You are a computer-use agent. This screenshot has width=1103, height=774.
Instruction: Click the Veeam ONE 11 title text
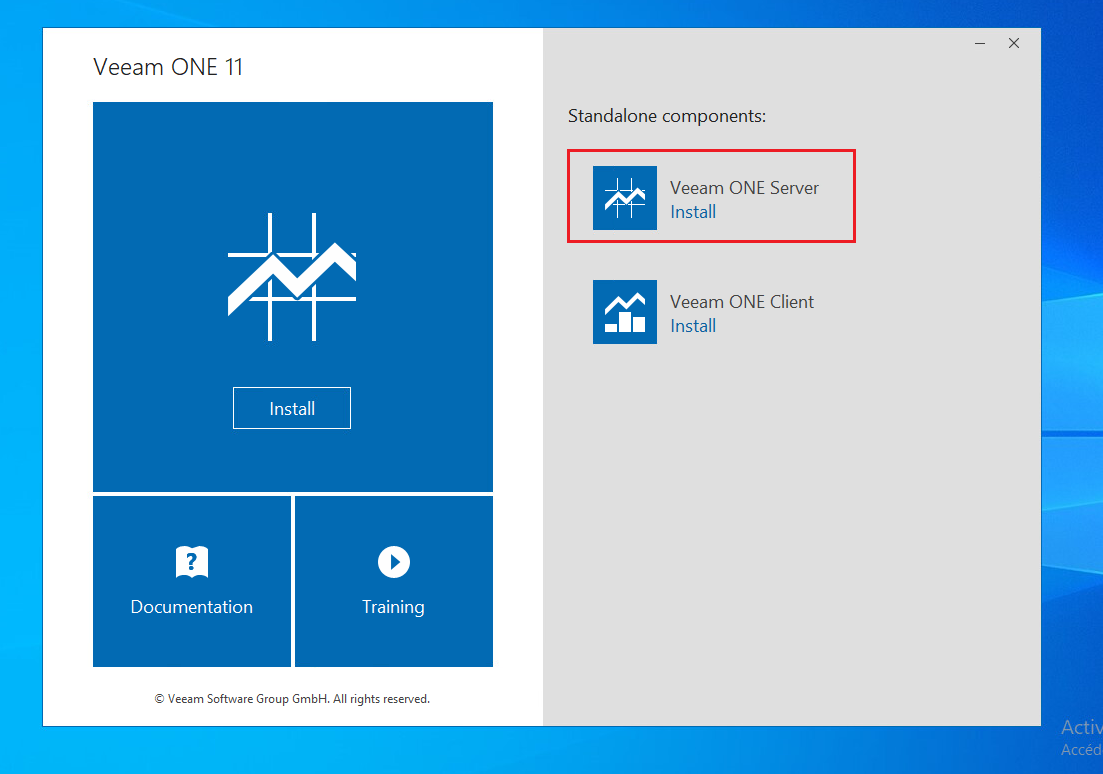(x=168, y=67)
